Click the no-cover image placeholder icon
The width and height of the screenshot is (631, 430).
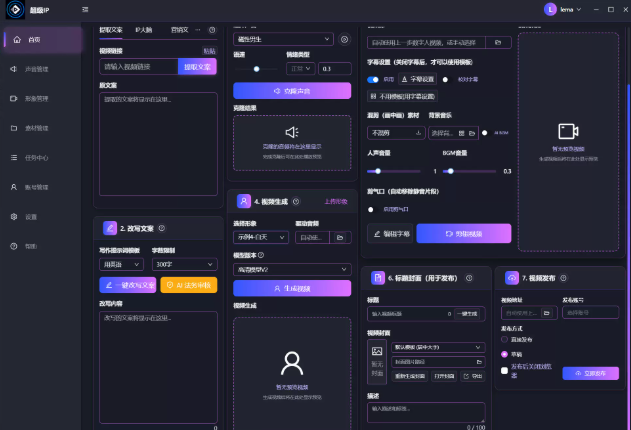pos(377,351)
